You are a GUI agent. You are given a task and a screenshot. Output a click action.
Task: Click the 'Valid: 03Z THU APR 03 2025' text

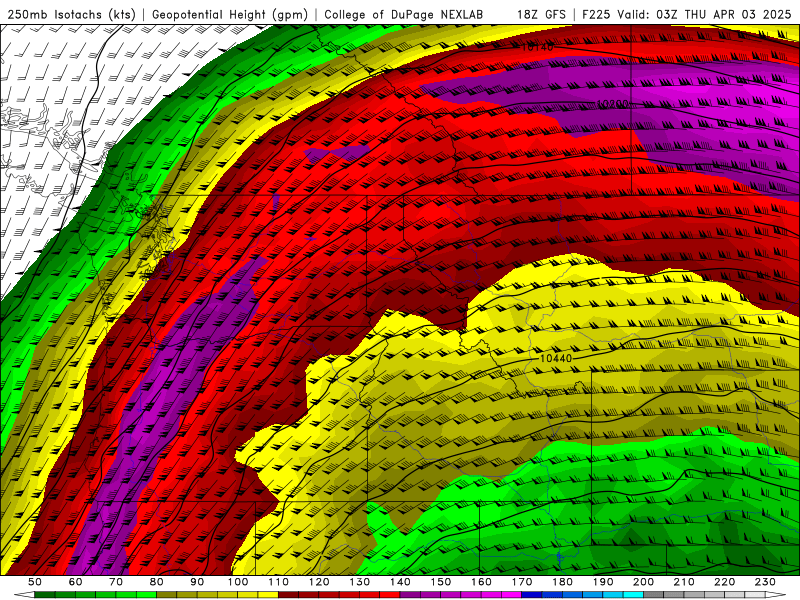(704, 15)
